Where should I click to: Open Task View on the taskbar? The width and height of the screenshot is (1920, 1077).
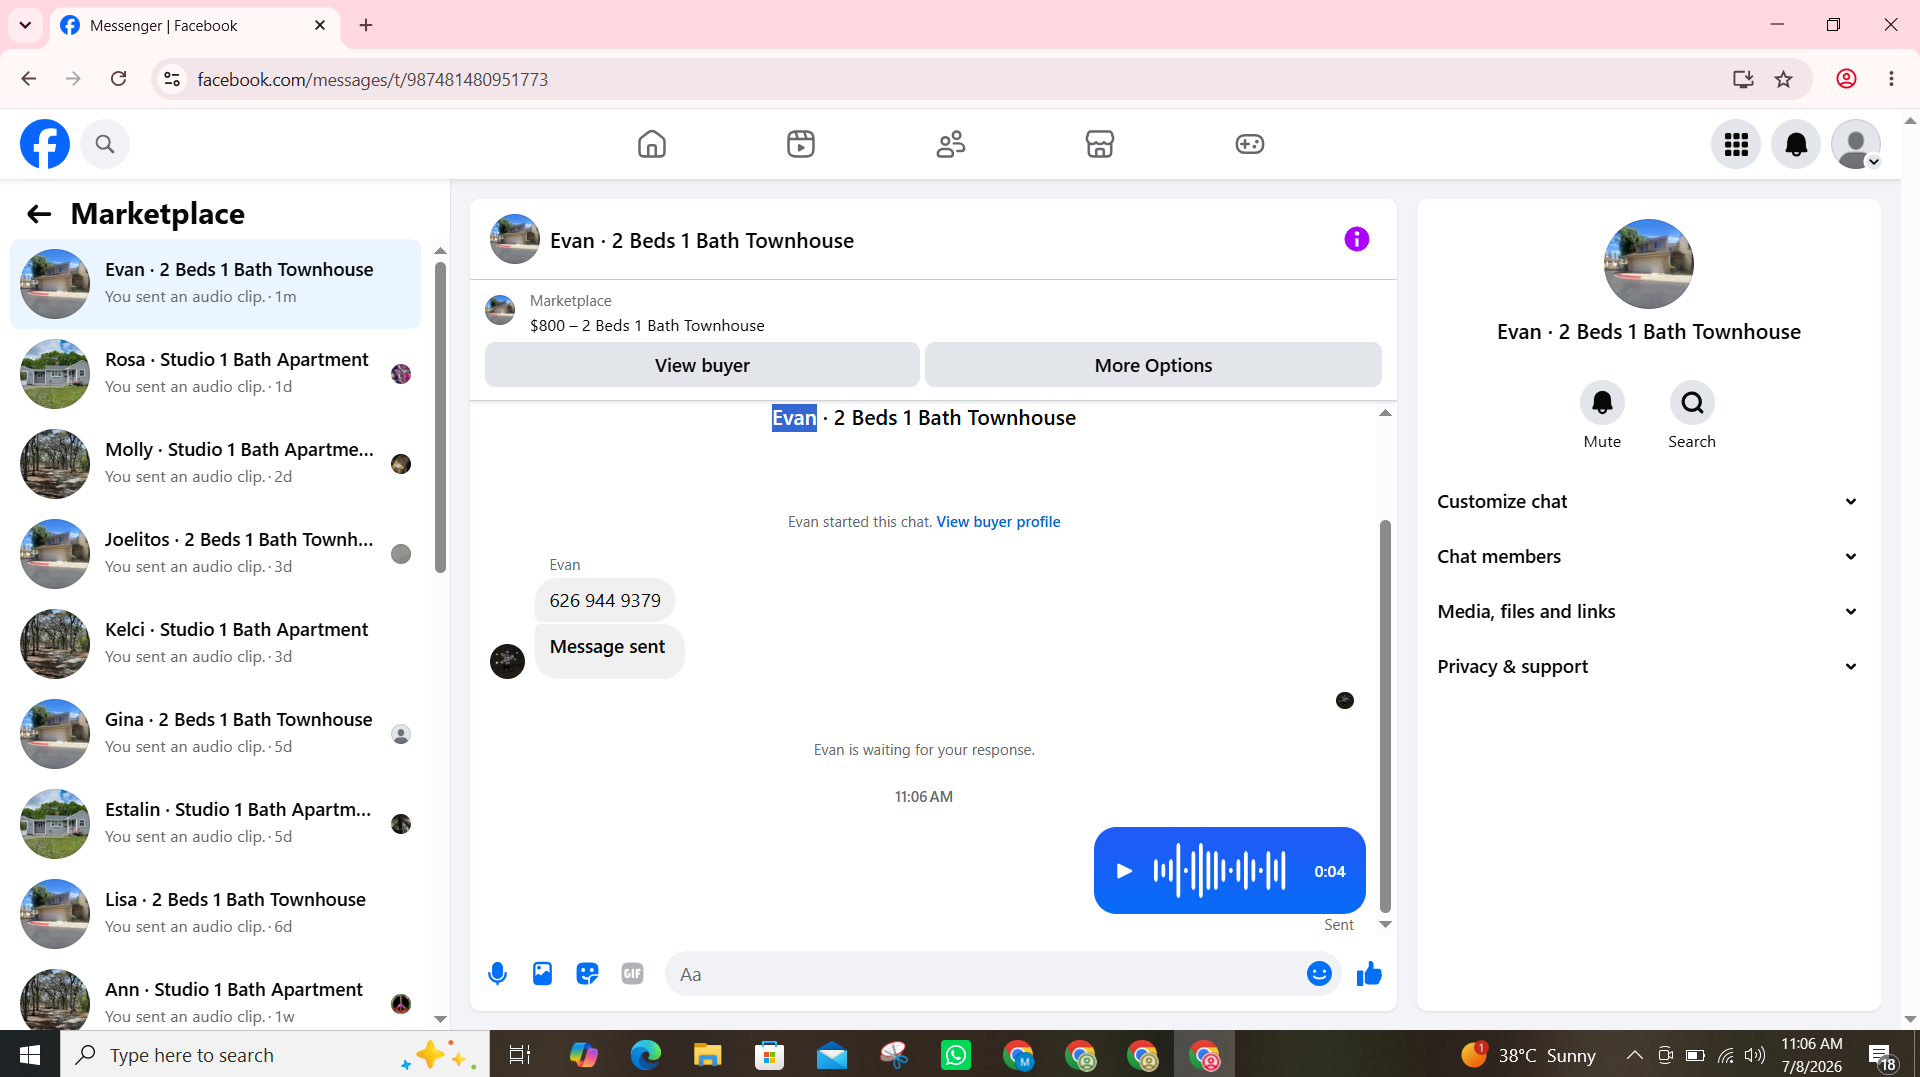[x=520, y=1055]
